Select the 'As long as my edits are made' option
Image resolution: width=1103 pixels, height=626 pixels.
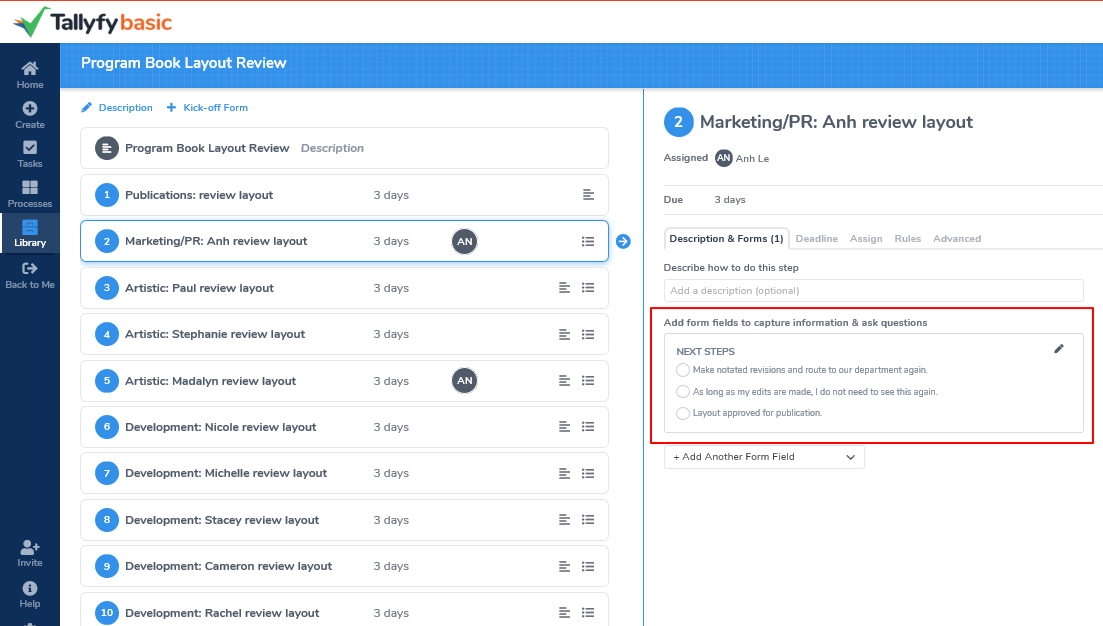[x=683, y=392]
